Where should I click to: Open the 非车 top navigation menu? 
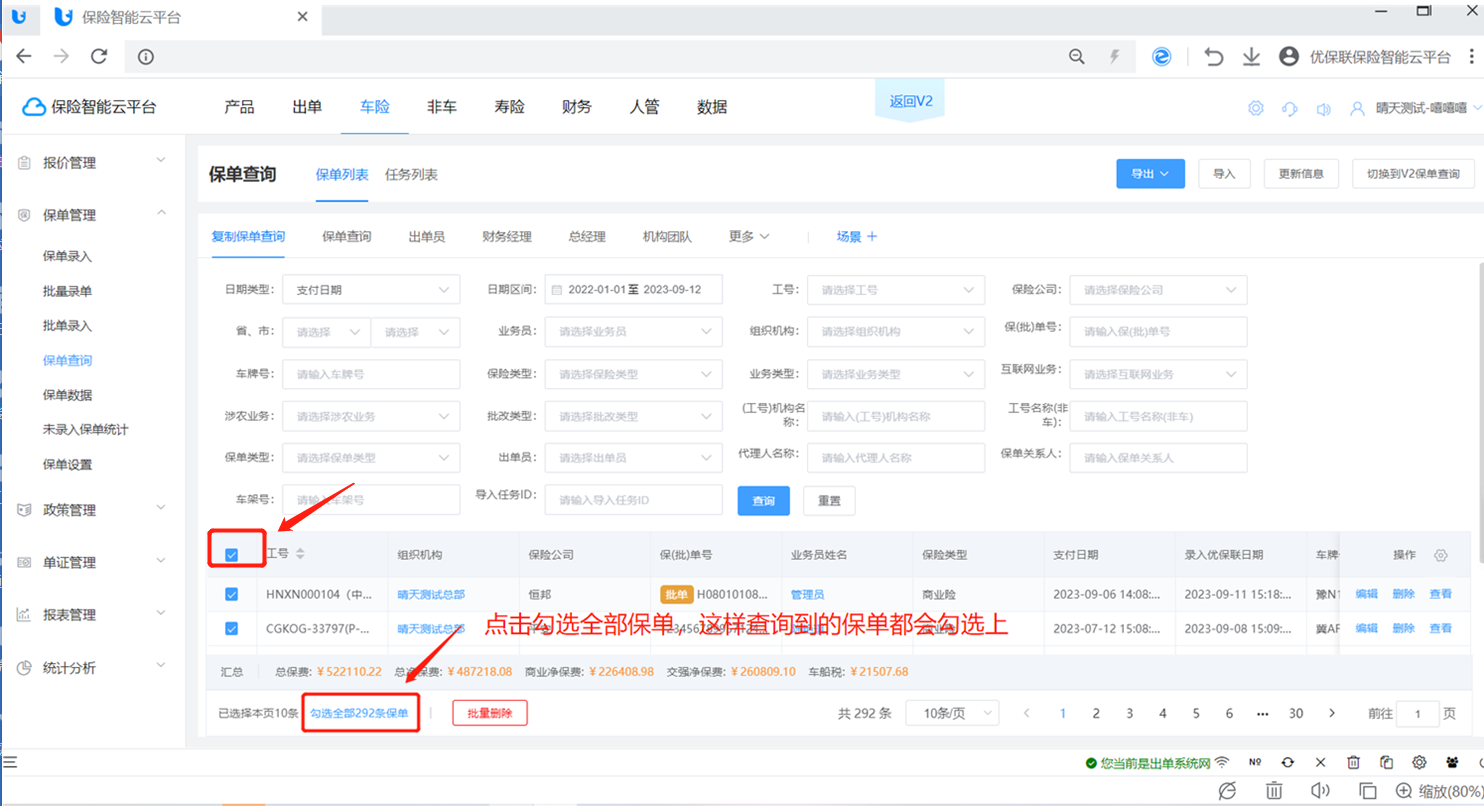[442, 107]
